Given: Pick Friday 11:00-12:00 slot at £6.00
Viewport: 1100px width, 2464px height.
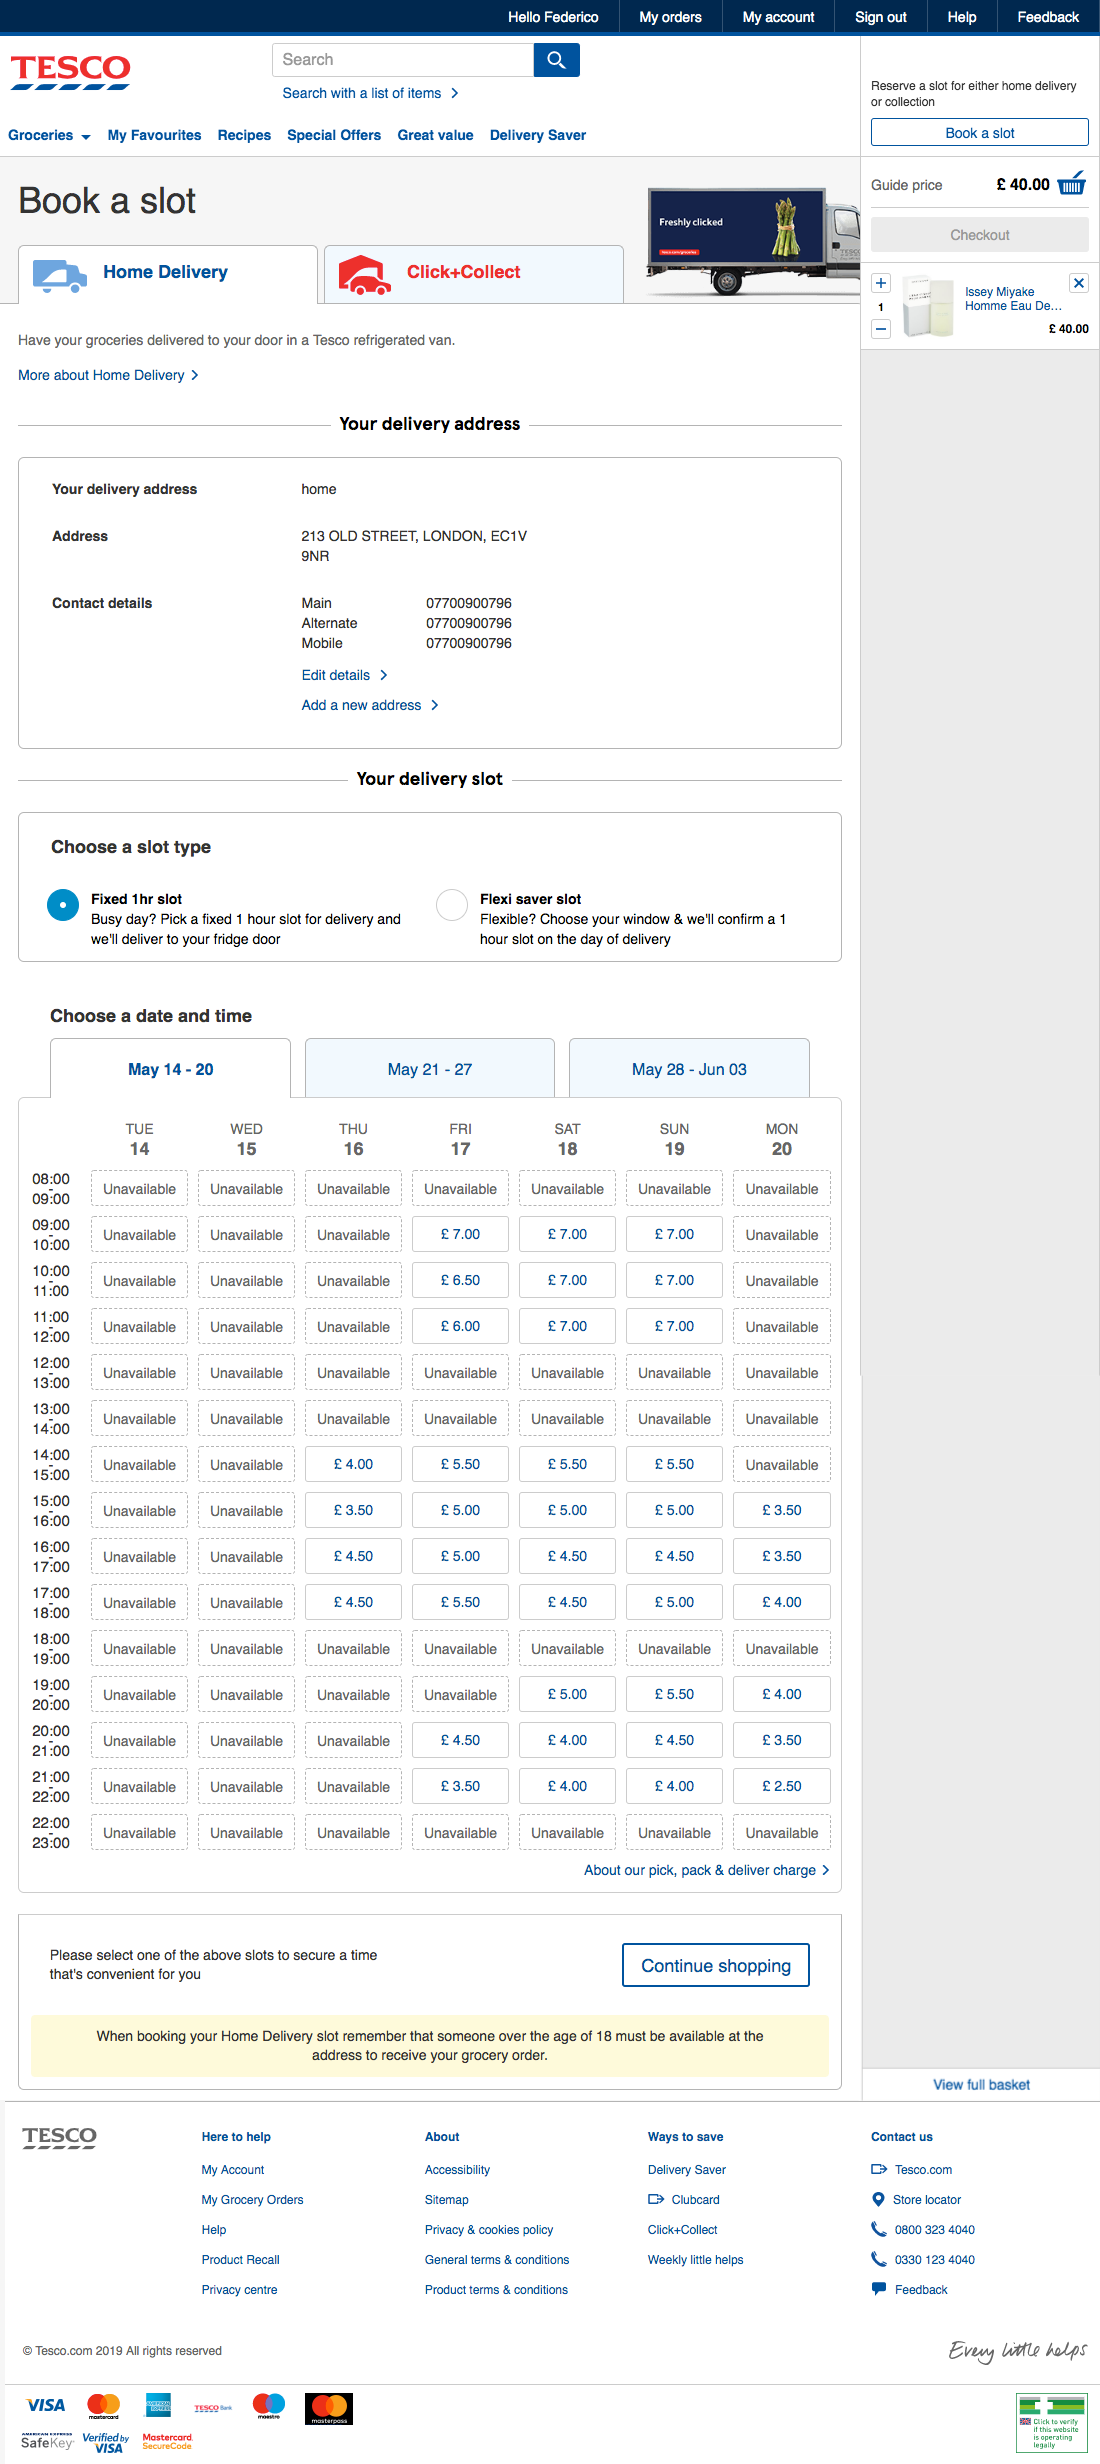Looking at the screenshot, I should (x=460, y=1326).
